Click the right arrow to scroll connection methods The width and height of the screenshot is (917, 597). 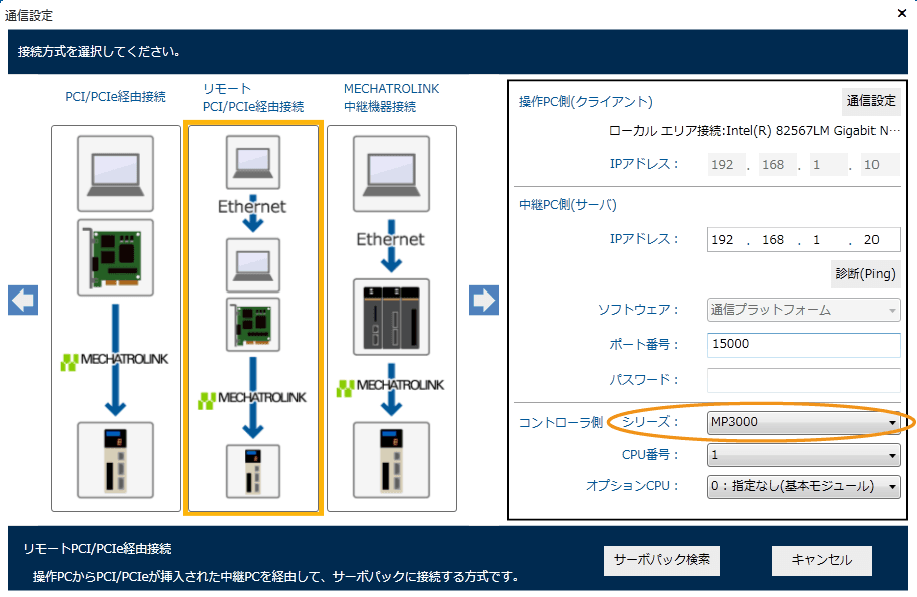(484, 300)
